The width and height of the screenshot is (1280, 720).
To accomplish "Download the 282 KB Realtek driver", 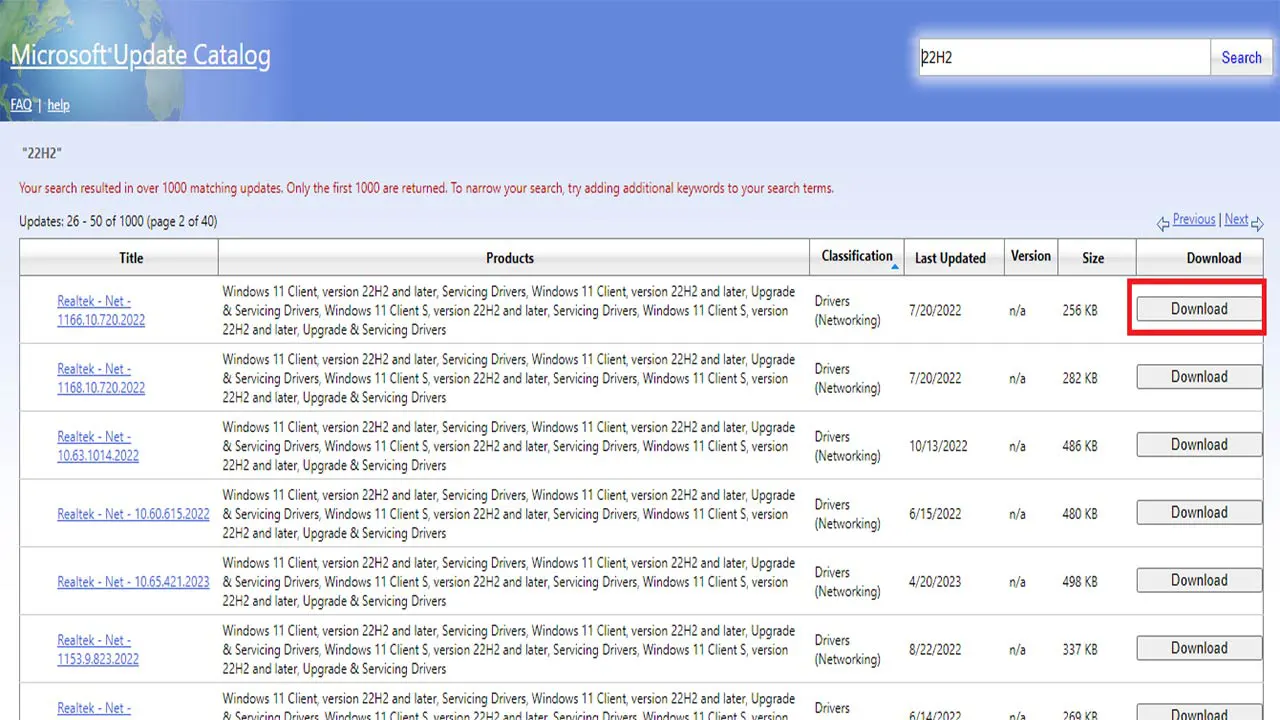I will tap(1198, 377).
